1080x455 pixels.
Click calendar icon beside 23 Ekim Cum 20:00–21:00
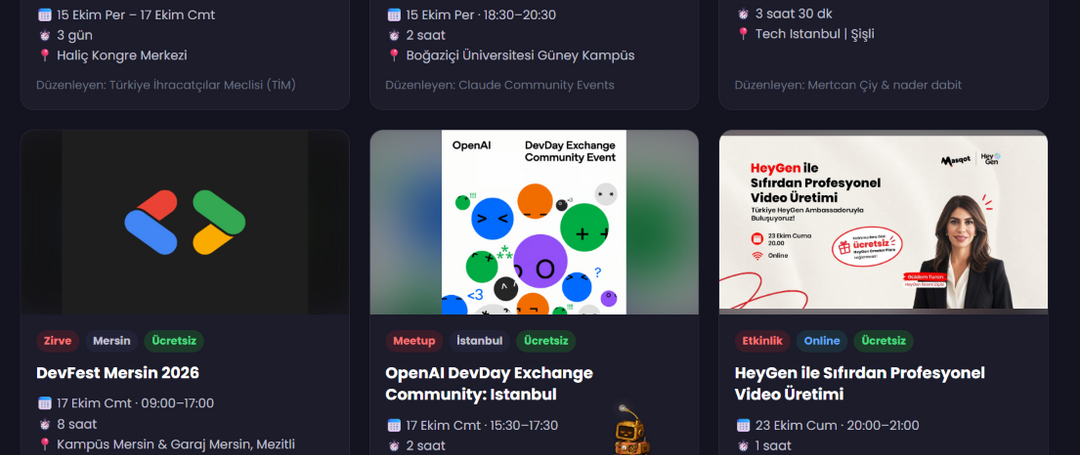pos(743,425)
